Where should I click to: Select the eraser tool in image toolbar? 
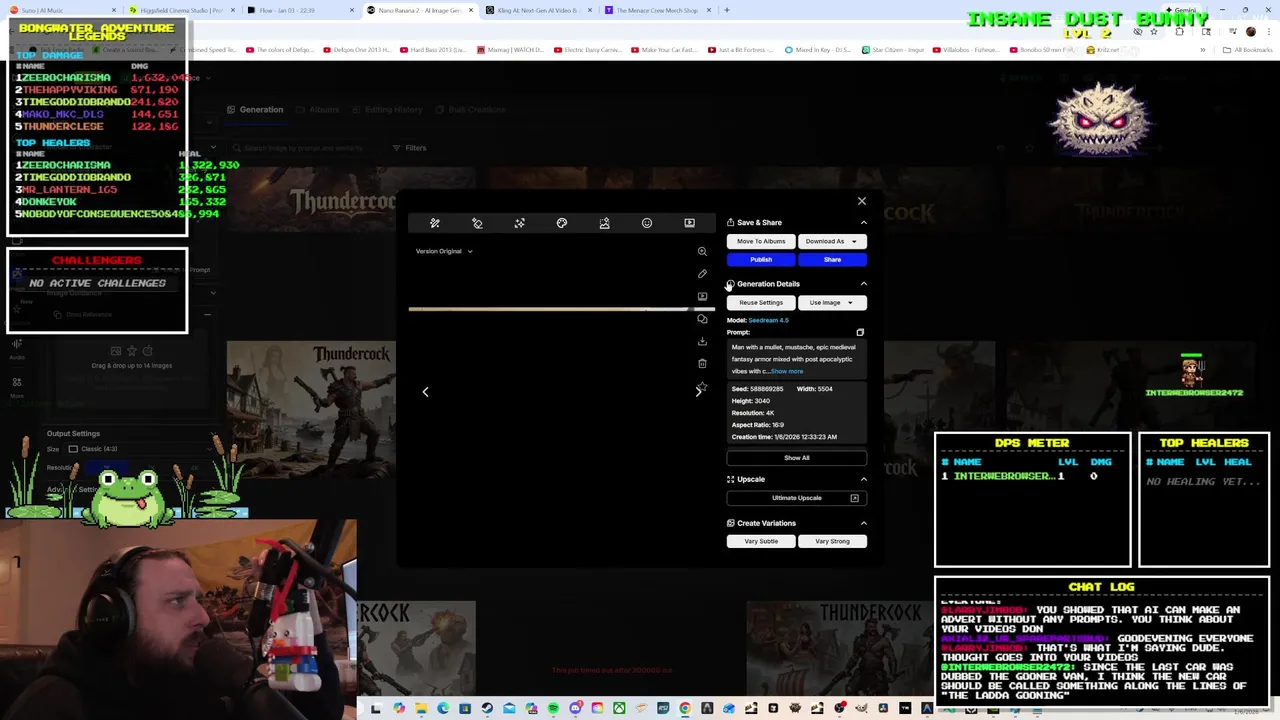(x=477, y=223)
